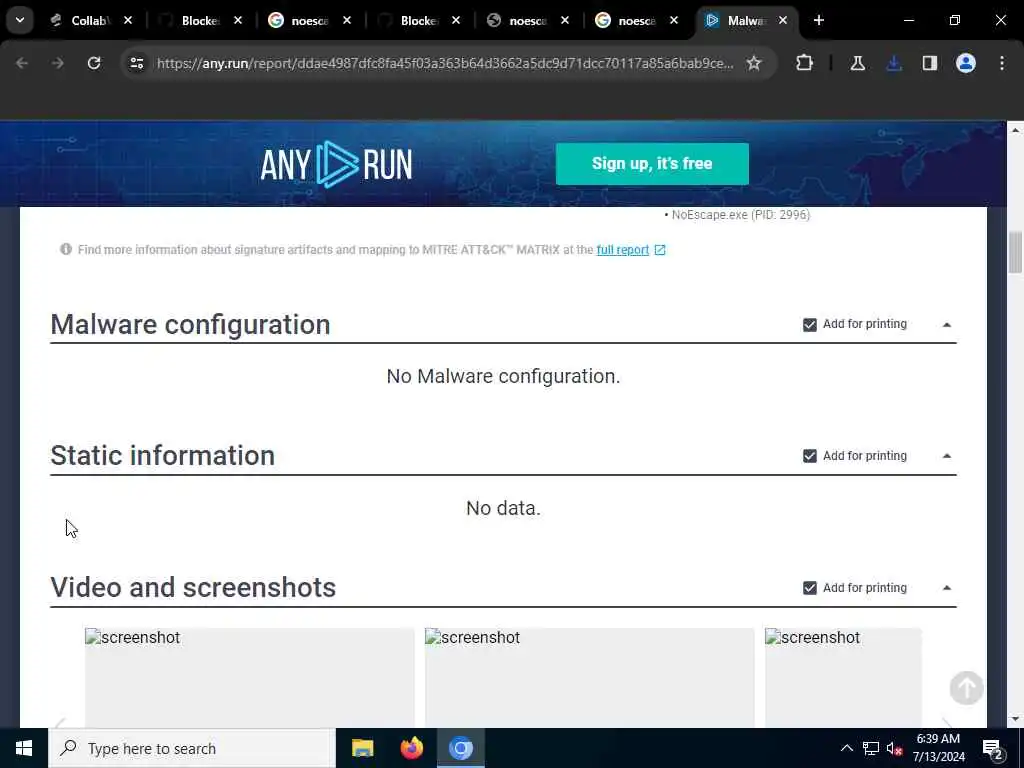Image resolution: width=1024 pixels, height=768 pixels.
Task: Click the page vertical scrollbar thumb
Action: point(1015,252)
